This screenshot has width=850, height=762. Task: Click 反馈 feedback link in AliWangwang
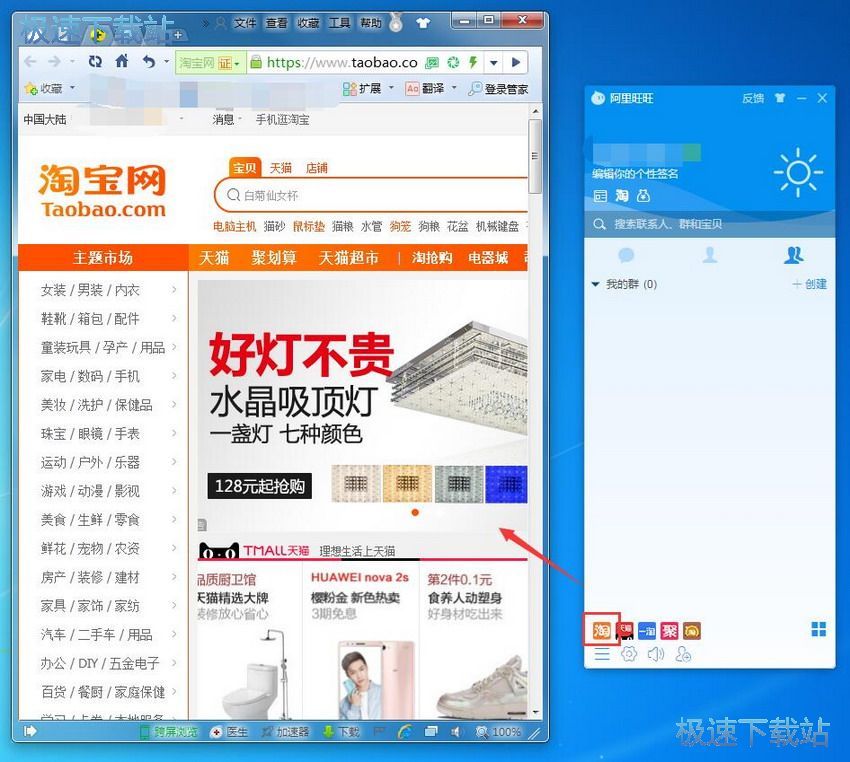(753, 98)
